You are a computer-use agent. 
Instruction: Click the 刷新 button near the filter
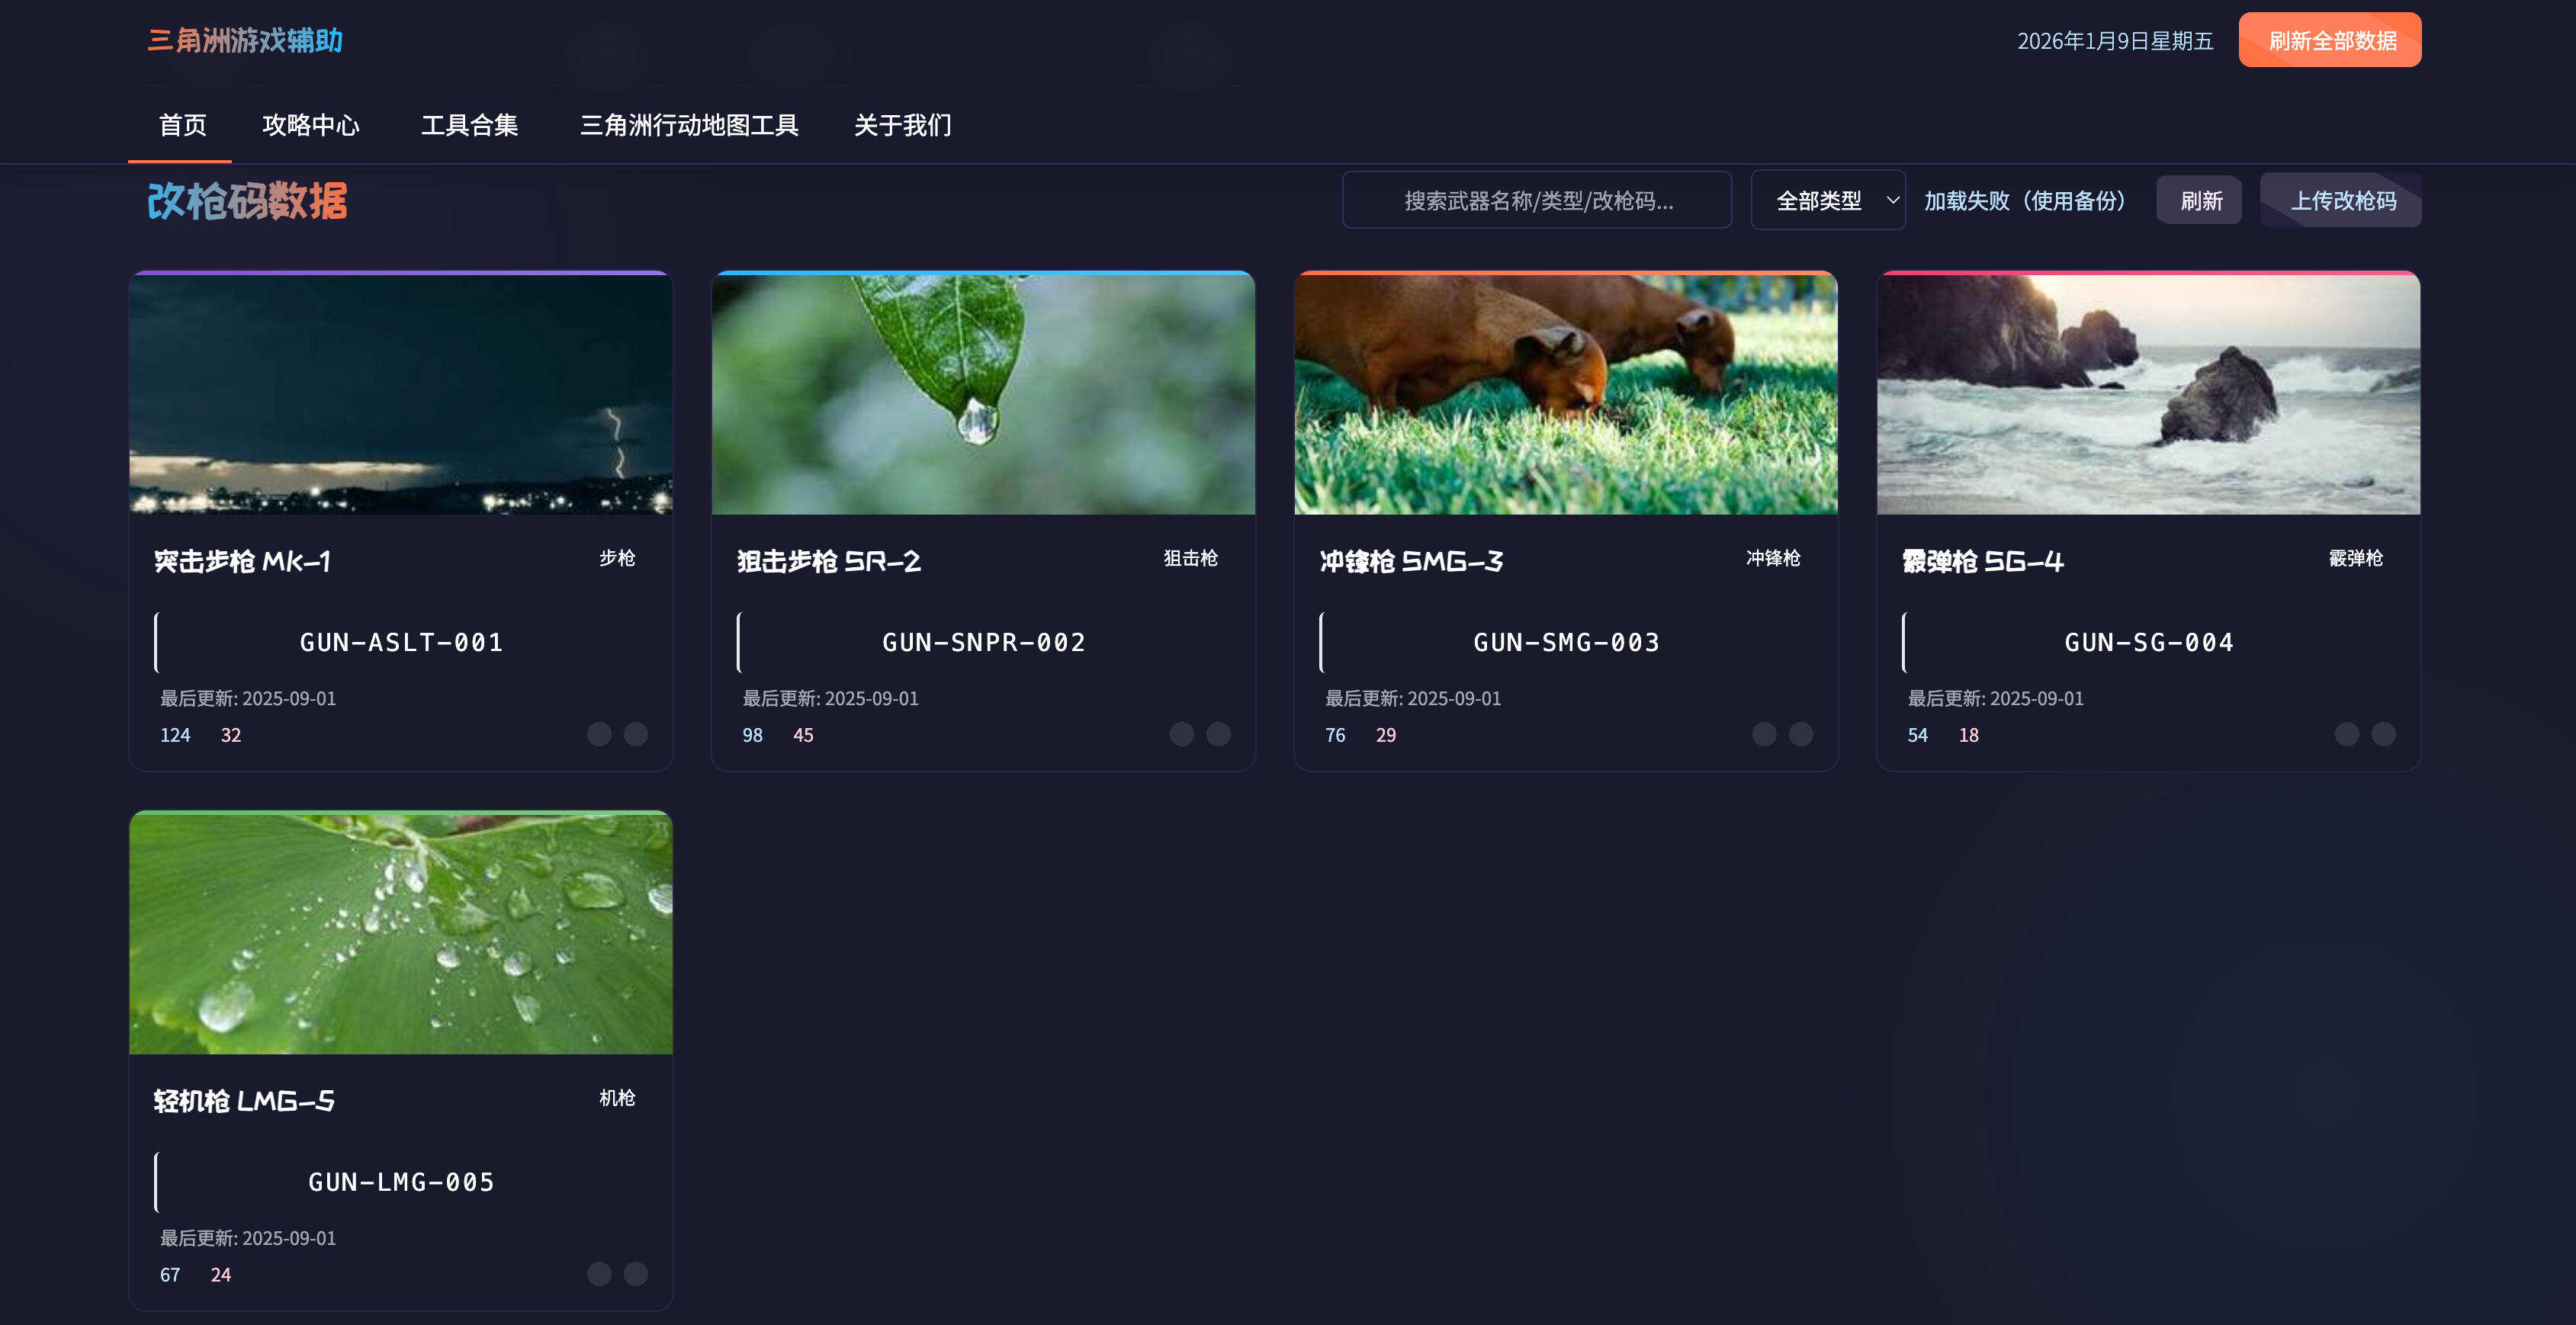2199,200
